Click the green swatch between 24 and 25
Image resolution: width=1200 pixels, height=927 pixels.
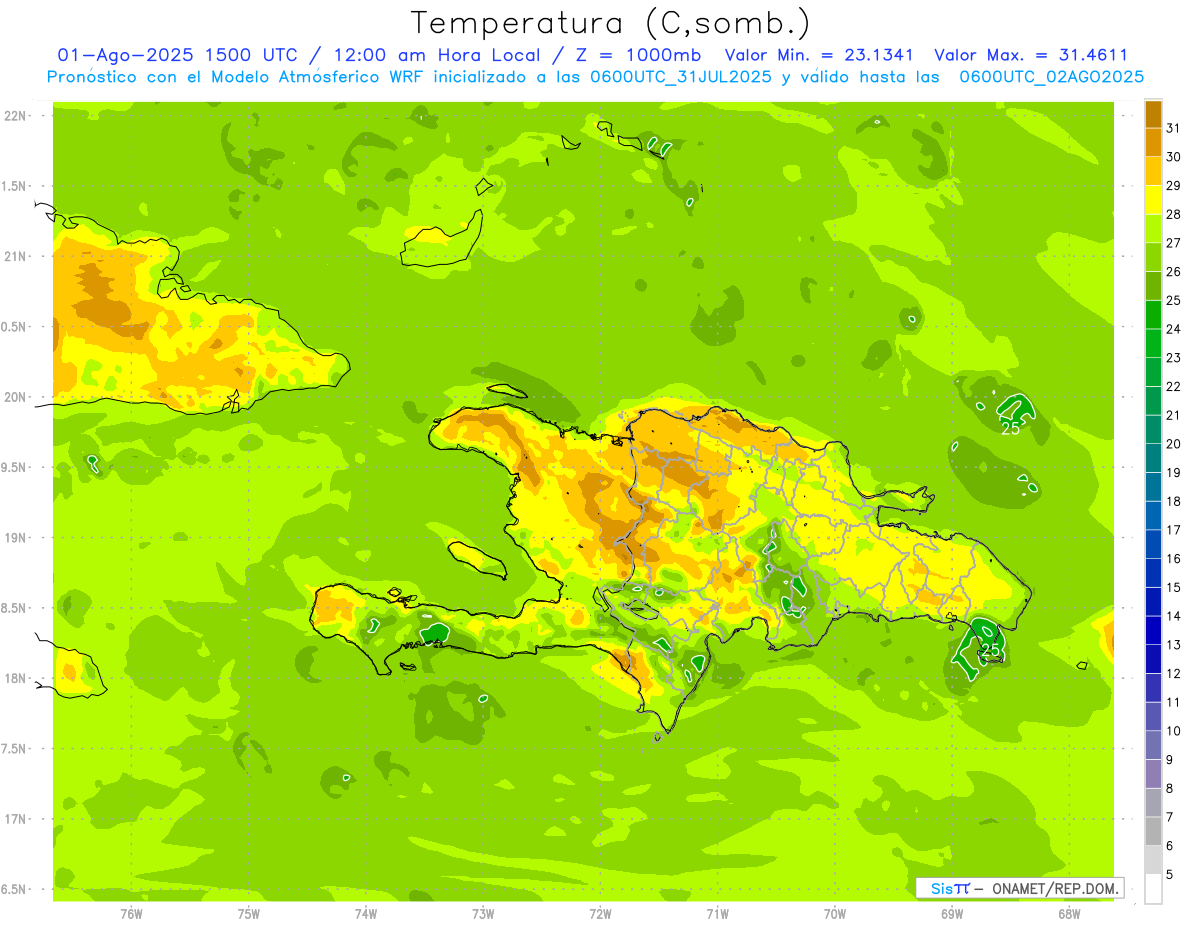click(1153, 314)
